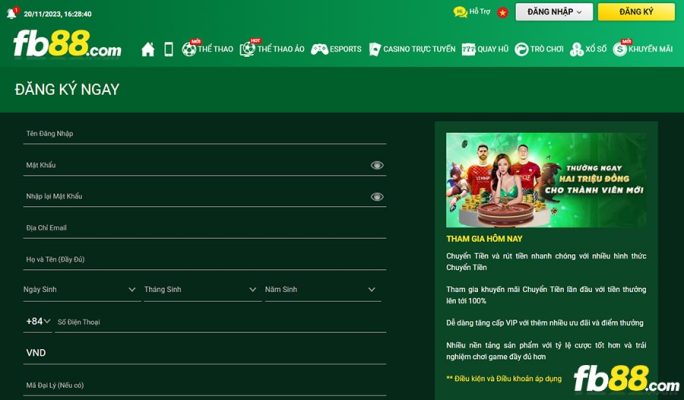
Task: Click the Khuyến Mãi promotion icon
Action: [619, 49]
